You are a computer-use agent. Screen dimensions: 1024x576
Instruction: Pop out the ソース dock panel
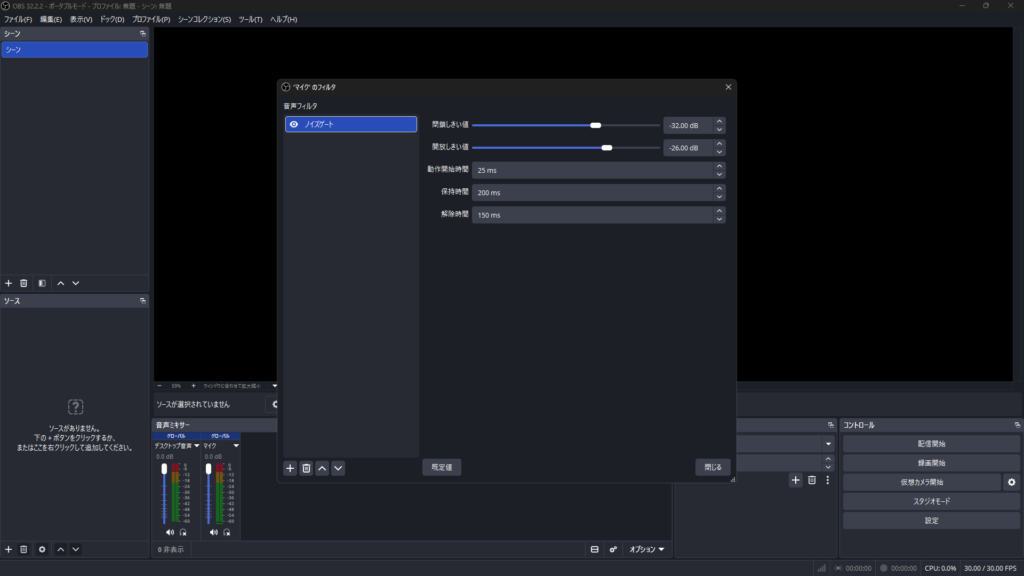click(x=142, y=301)
